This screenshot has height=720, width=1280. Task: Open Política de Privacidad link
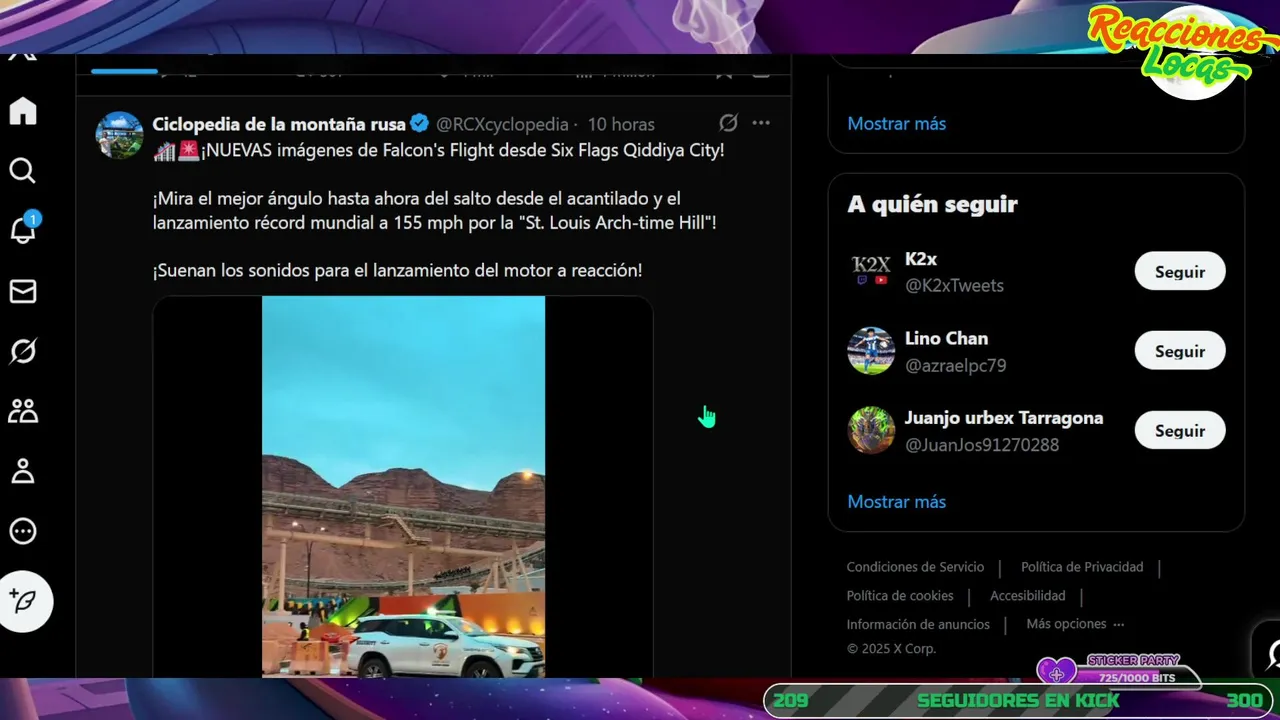tap(1082, 567)
